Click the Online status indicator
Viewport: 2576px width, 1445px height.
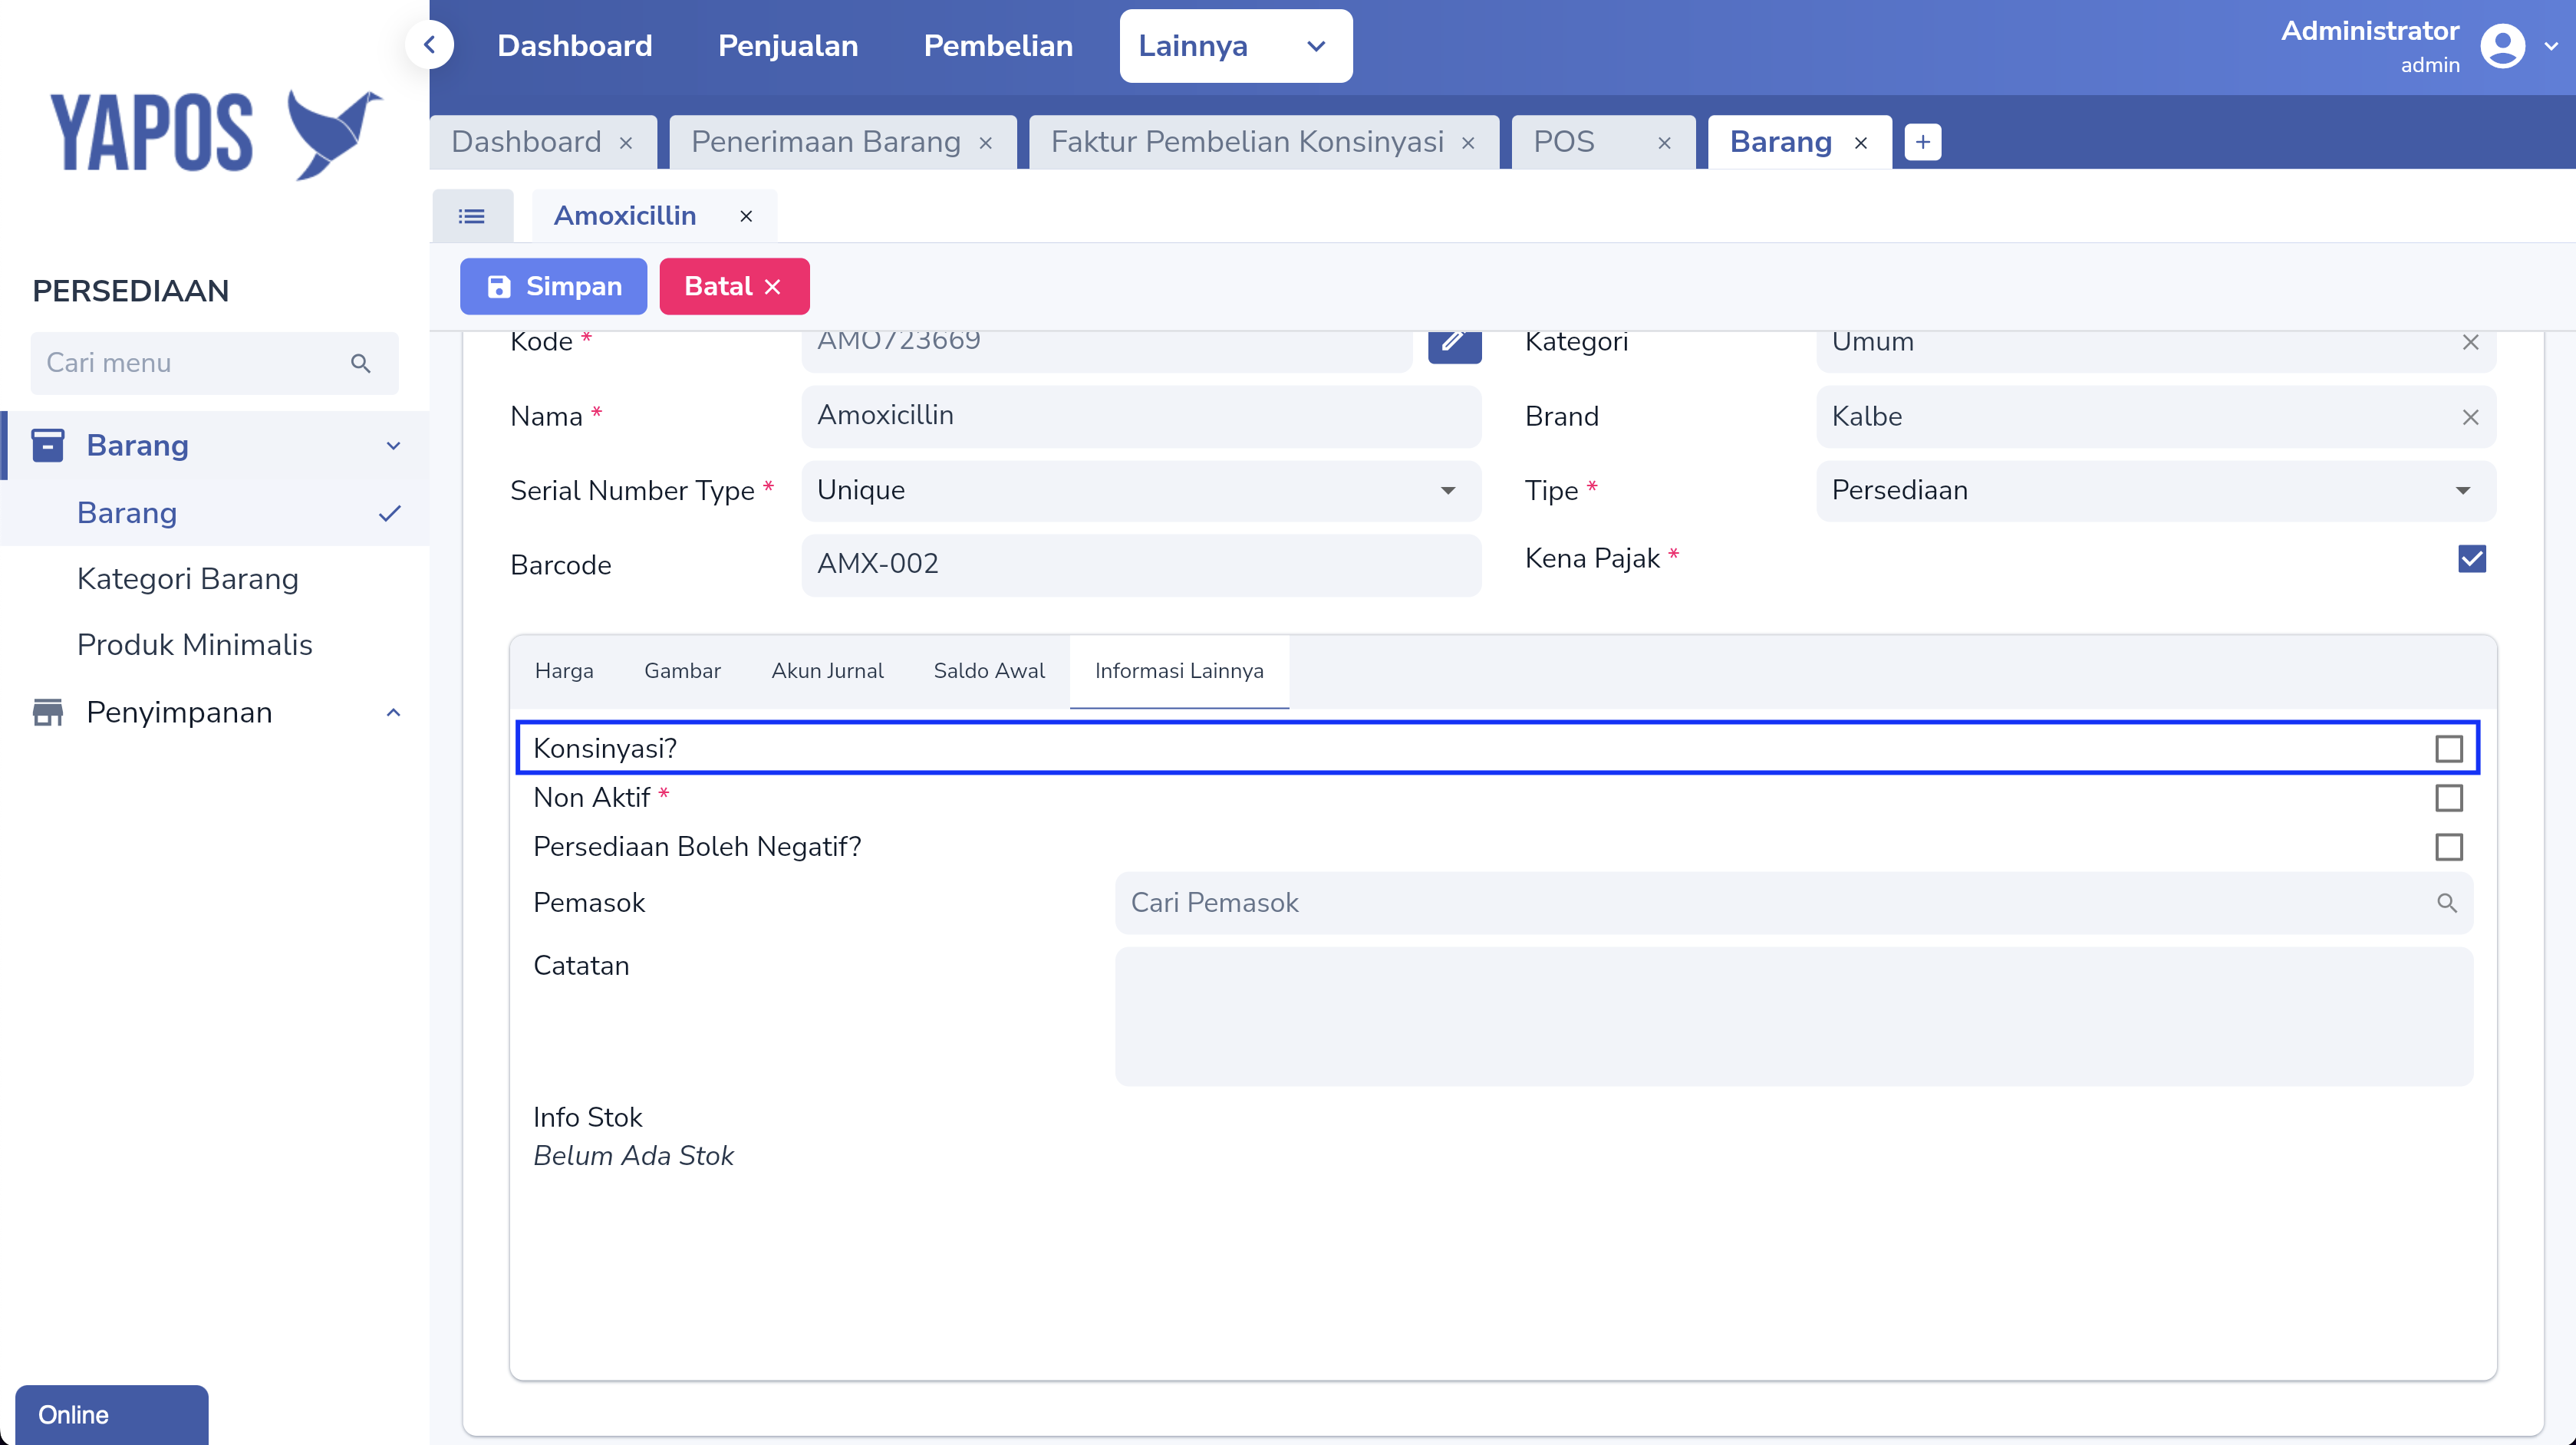112,1414
